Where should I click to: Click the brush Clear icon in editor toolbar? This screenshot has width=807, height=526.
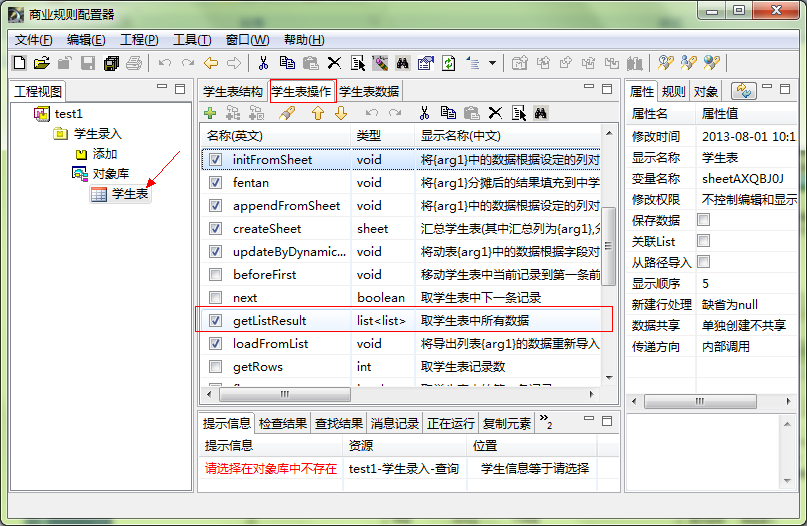click(287, 113)
